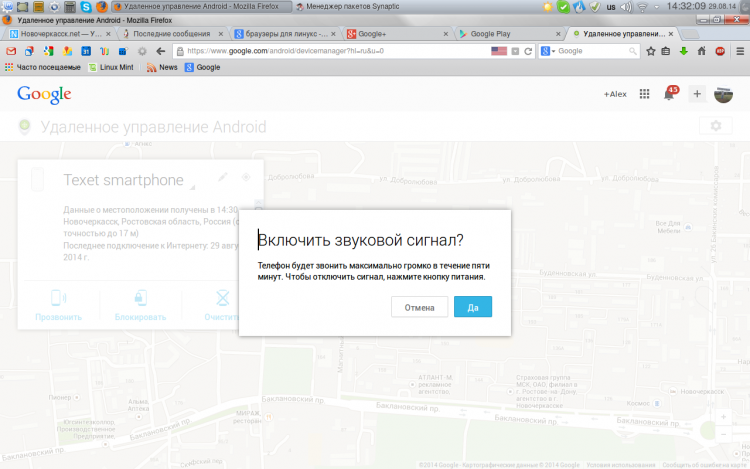Click the share plus button
This screenshot has width=750, height=469.
pyautogui.click(x=697, y=94)
